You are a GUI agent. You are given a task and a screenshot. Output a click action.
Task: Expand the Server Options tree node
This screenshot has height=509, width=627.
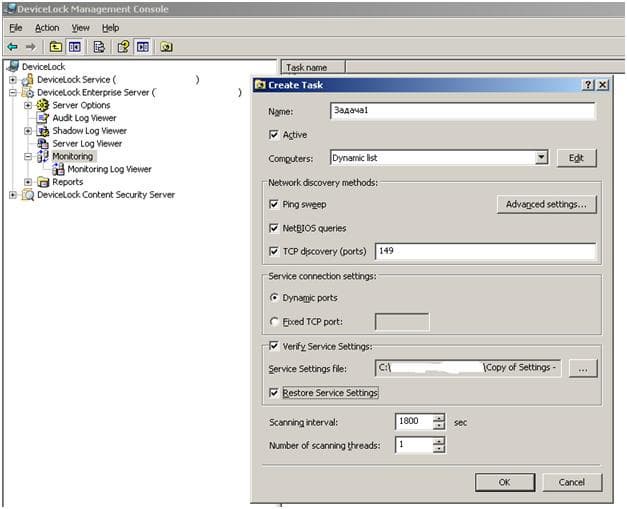coord(28,105)
